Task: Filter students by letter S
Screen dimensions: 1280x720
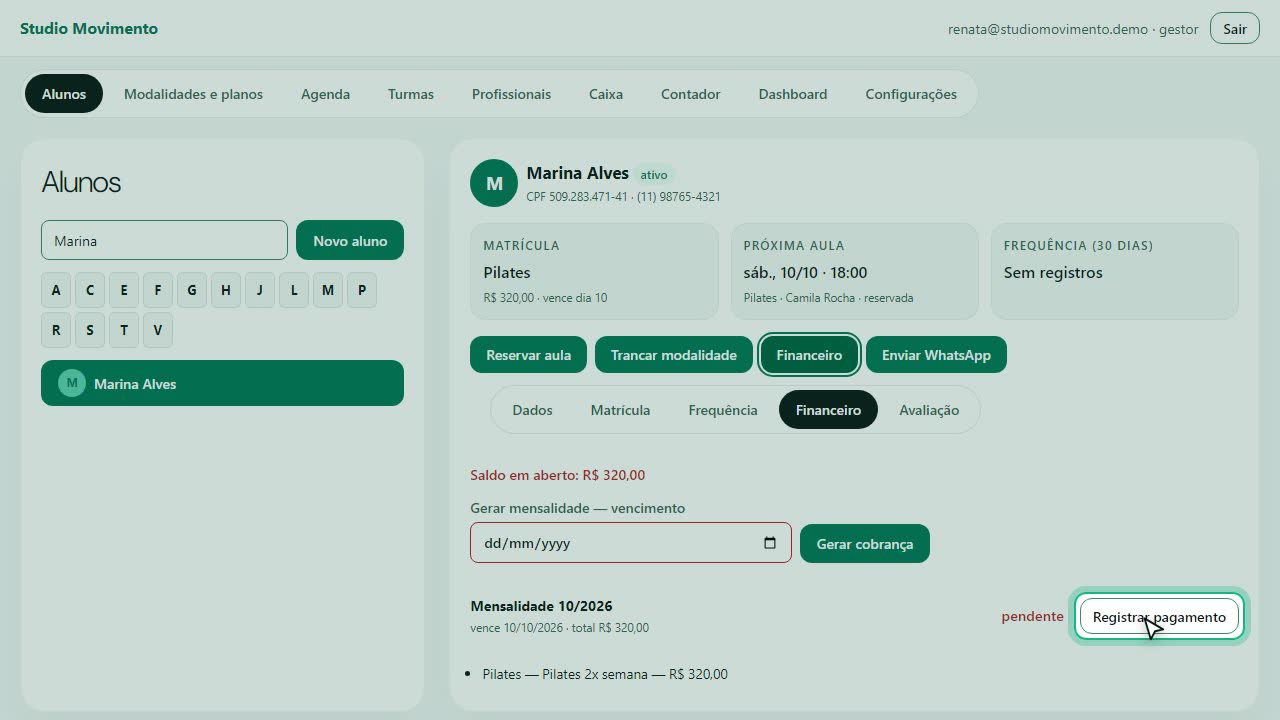Action: pyautogui.click(x=90, y=330)
